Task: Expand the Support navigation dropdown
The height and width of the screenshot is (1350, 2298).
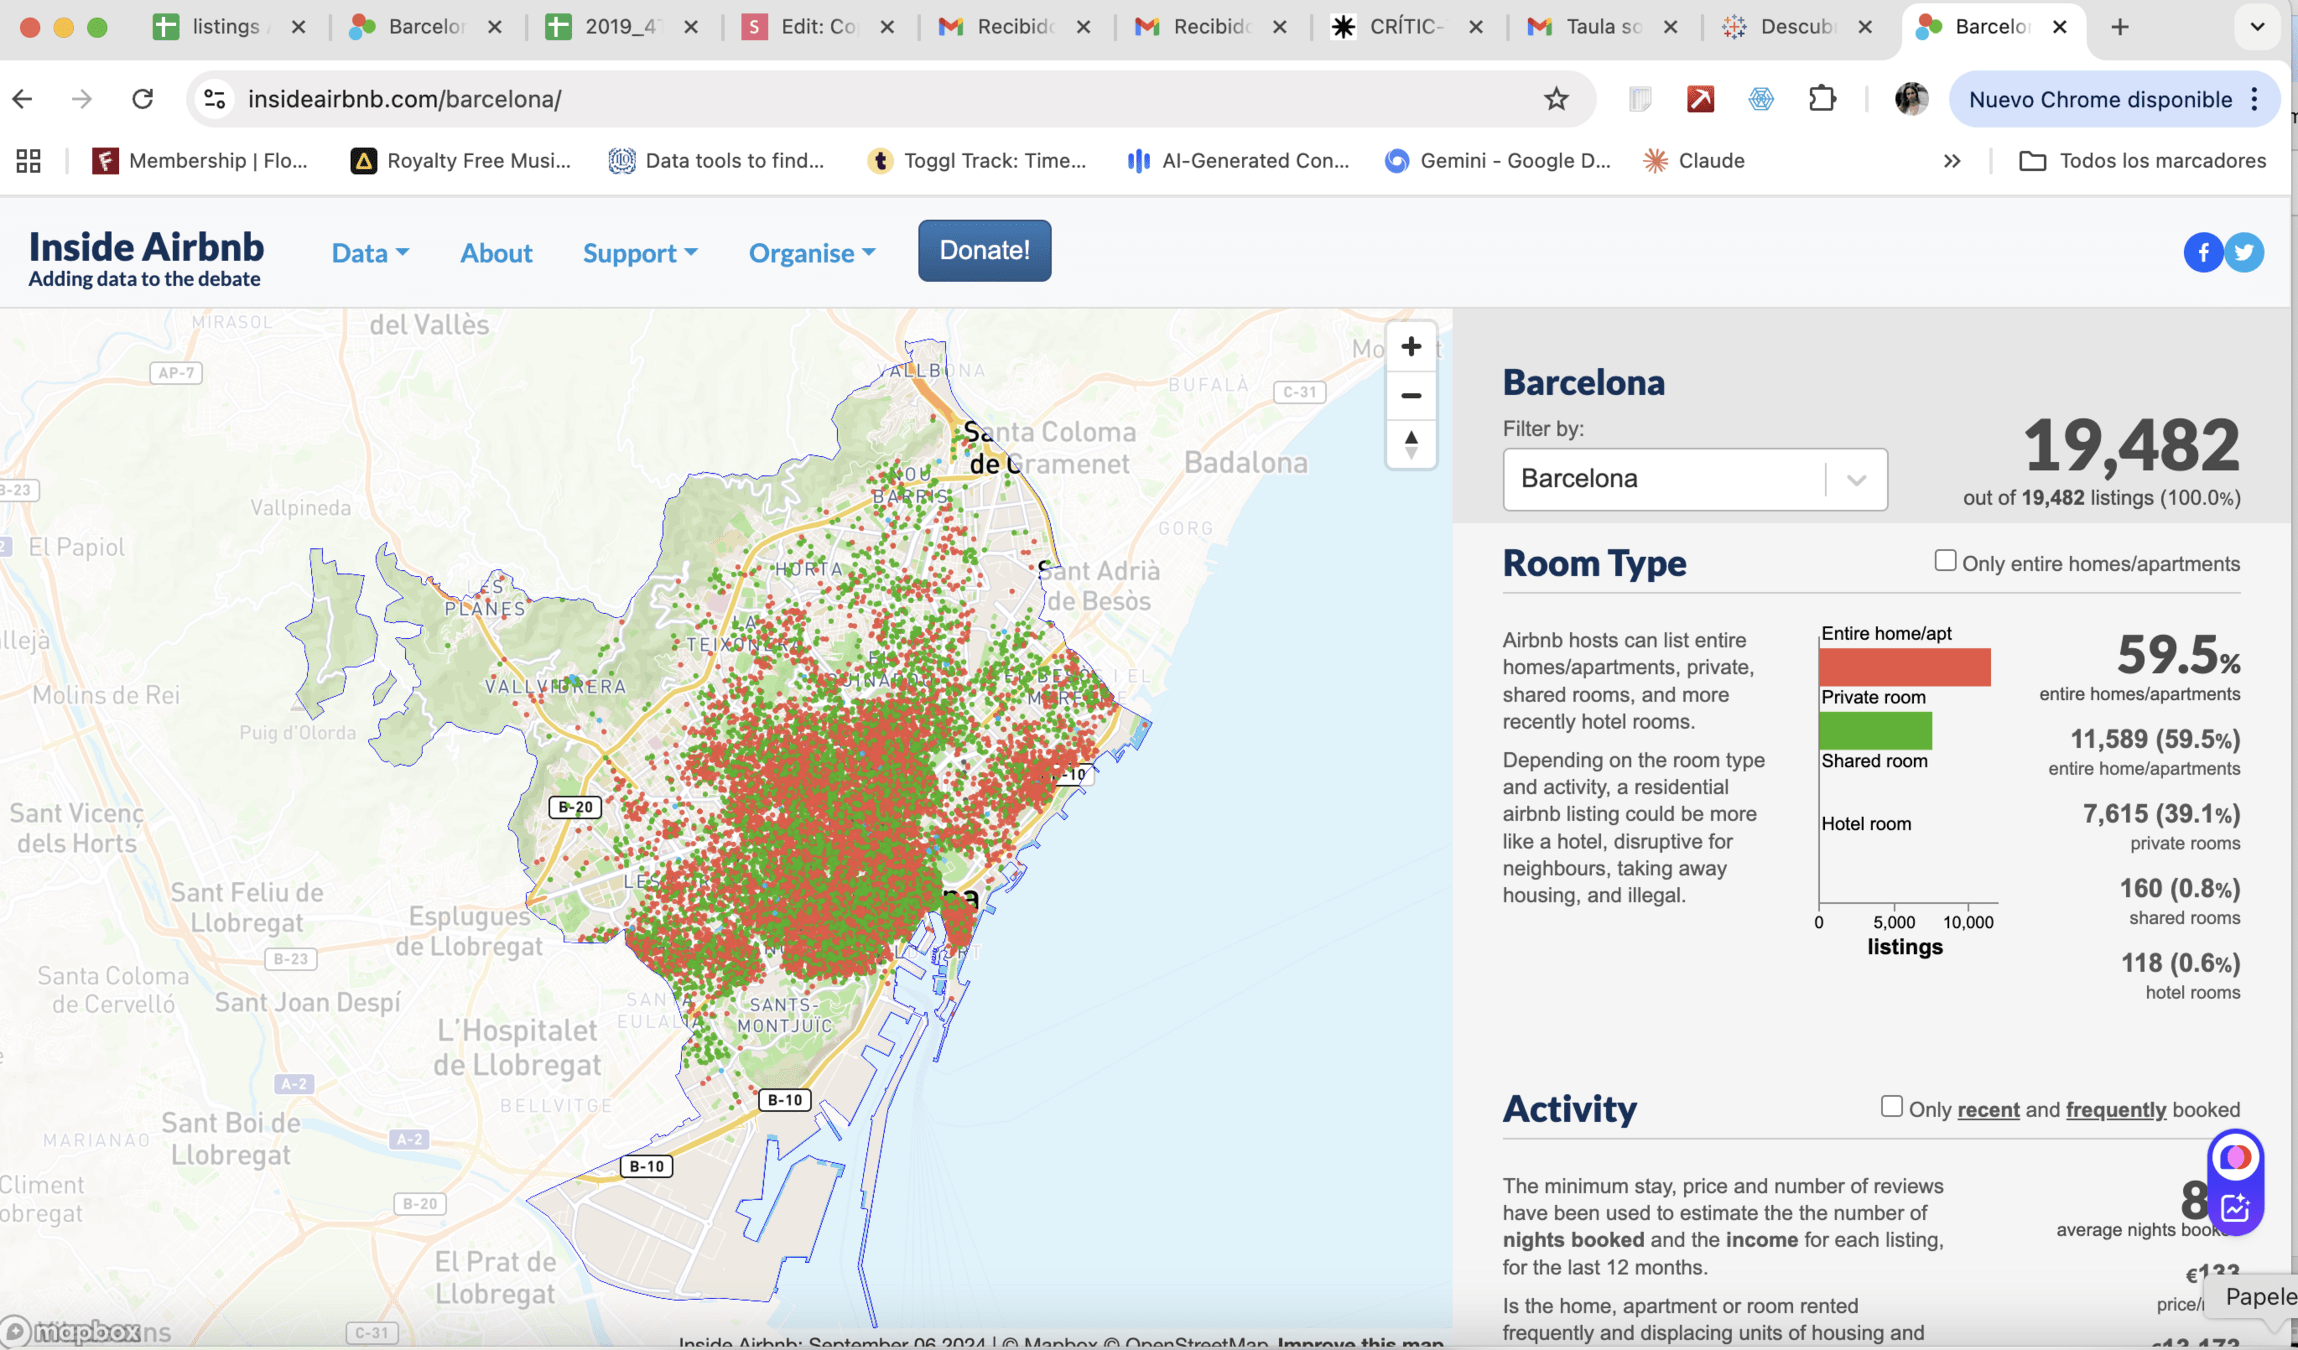Action: (640, 253)
